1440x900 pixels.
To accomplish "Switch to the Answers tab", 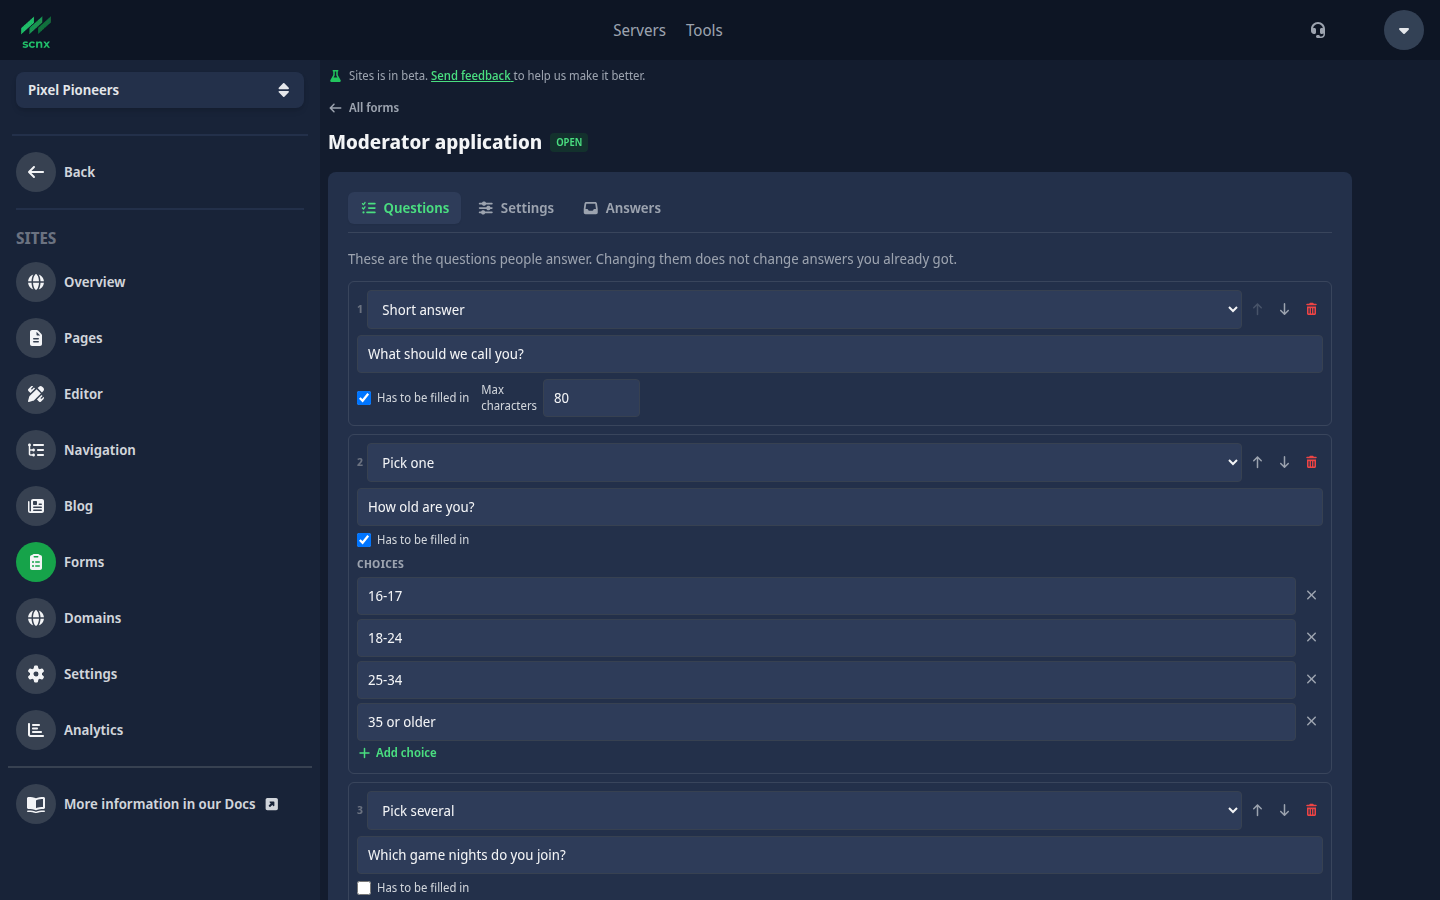I will (x=622, y=208).
